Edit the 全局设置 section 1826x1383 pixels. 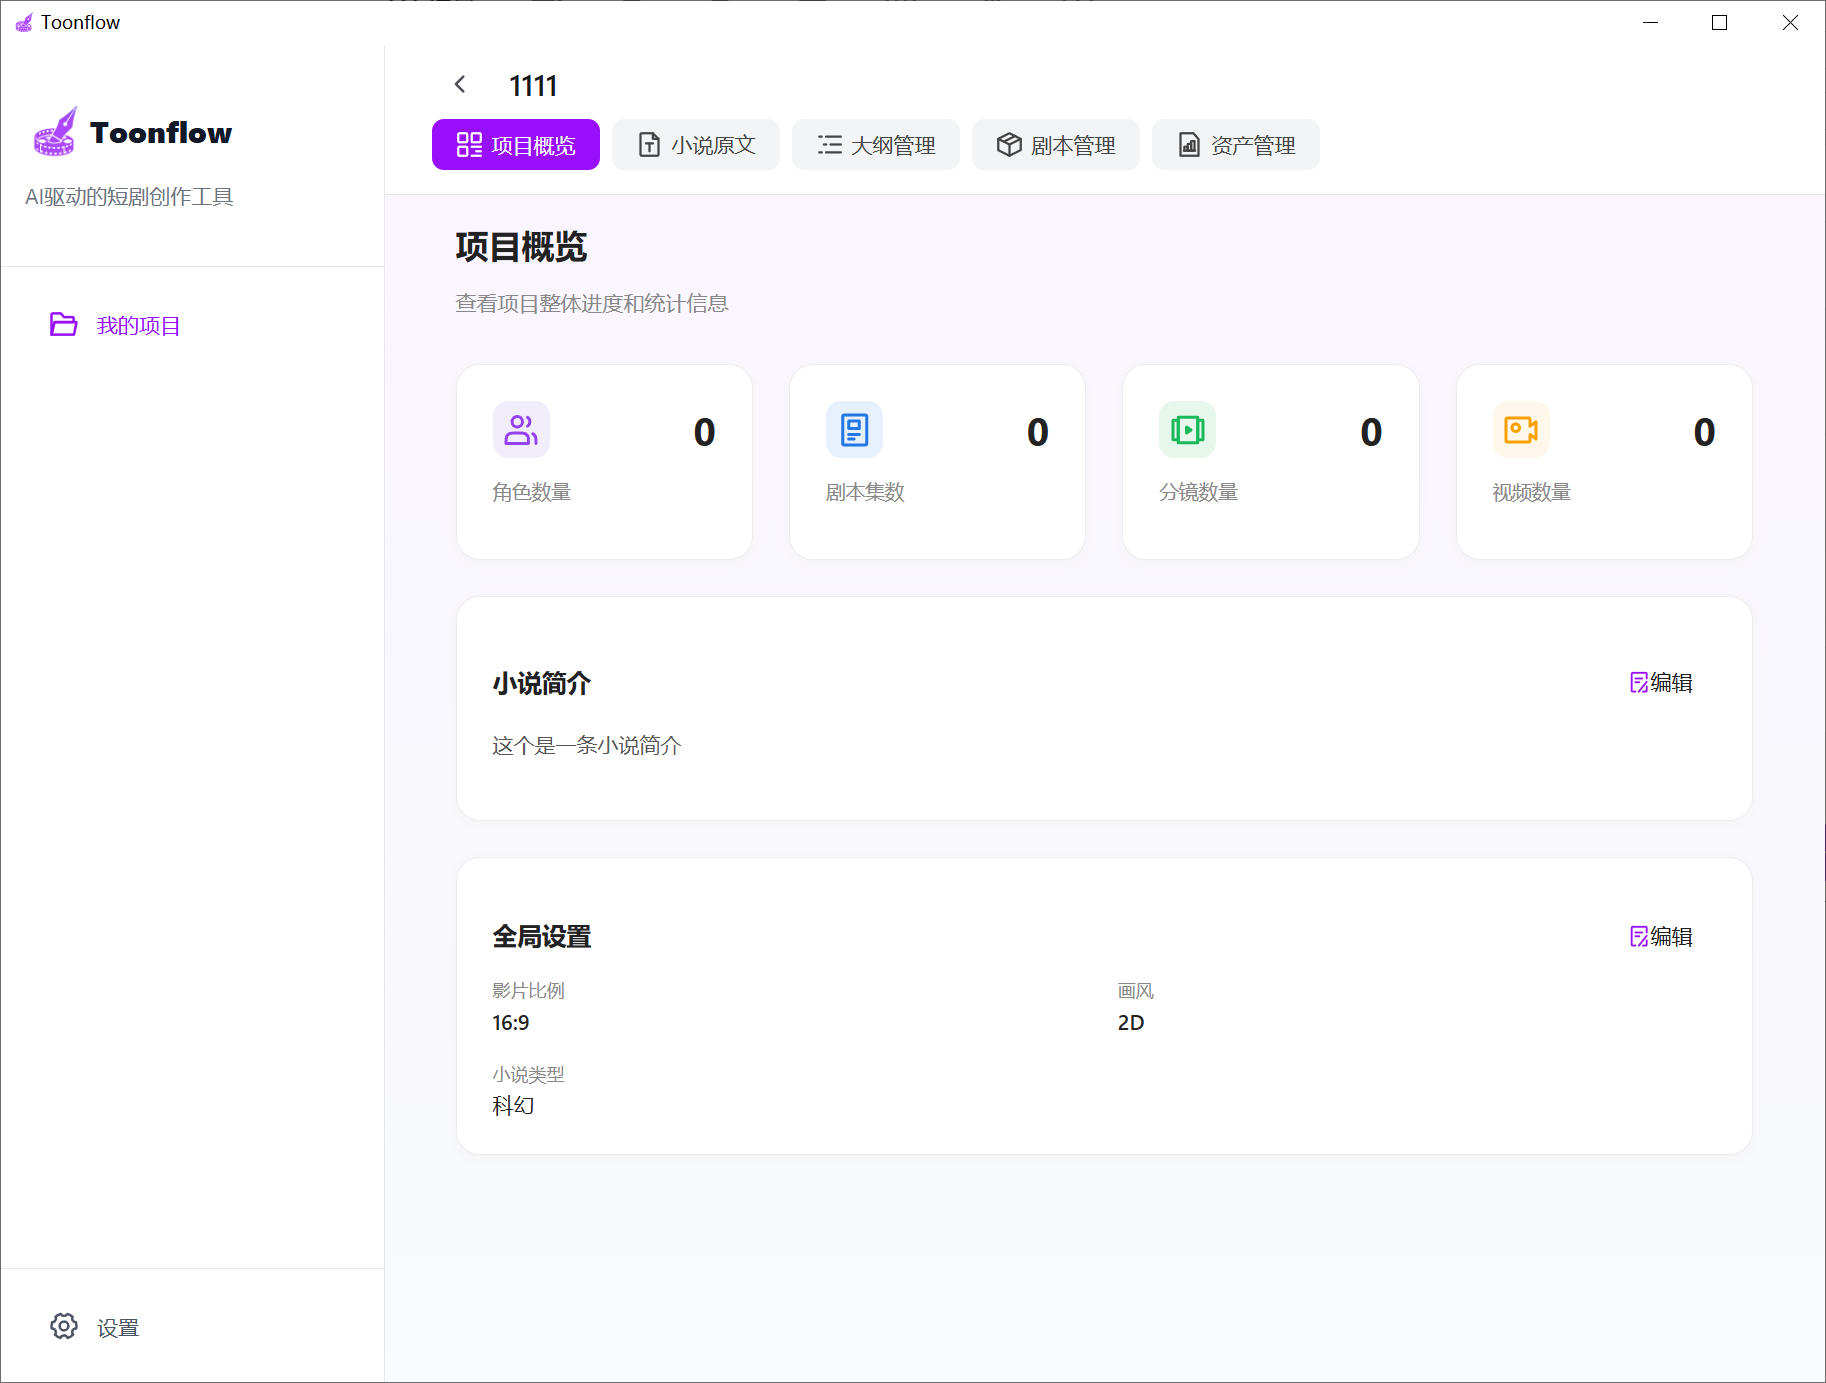coord(1661,937)
